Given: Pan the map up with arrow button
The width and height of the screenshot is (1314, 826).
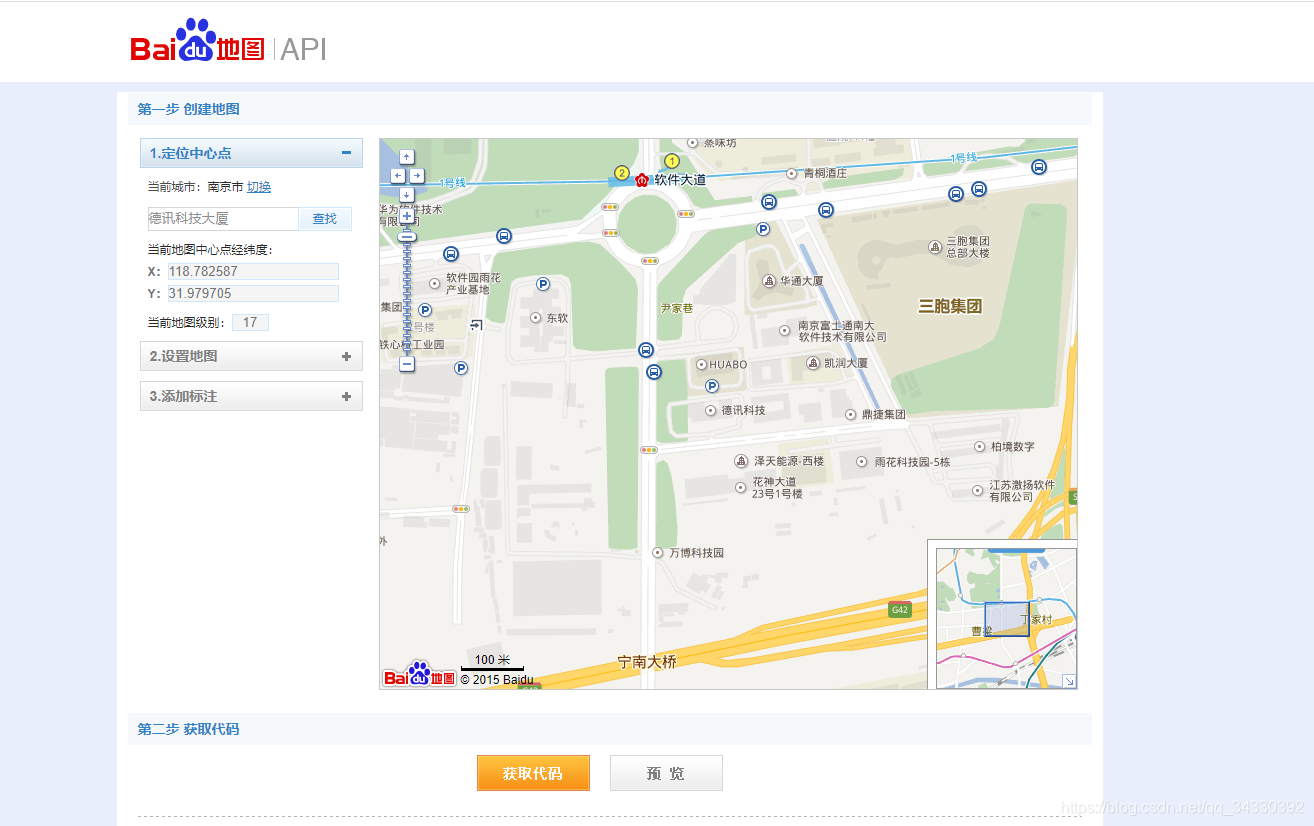Looking at the screenshot, I should (407, 157).
